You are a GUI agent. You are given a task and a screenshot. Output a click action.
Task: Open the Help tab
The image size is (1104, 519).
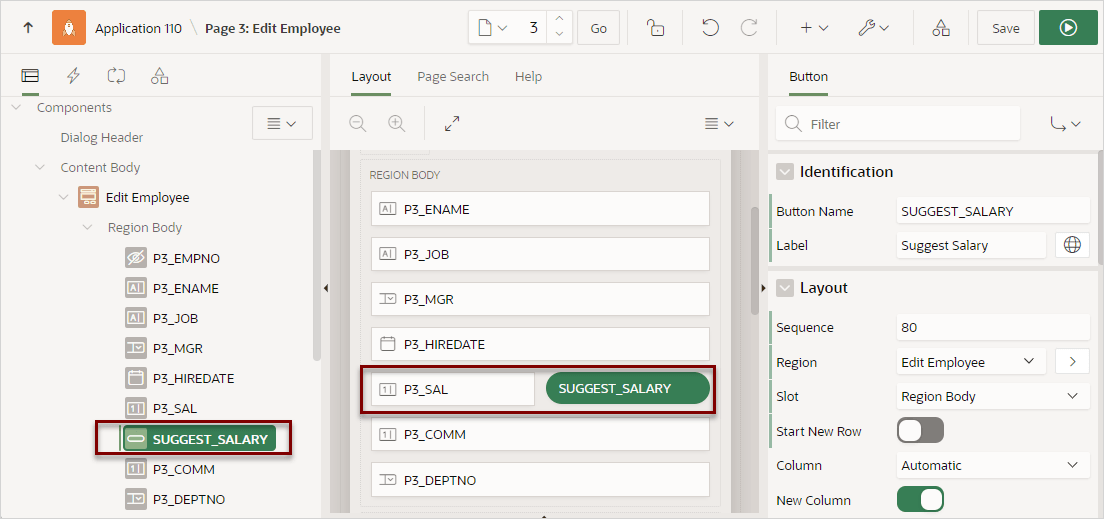[528, 77]
